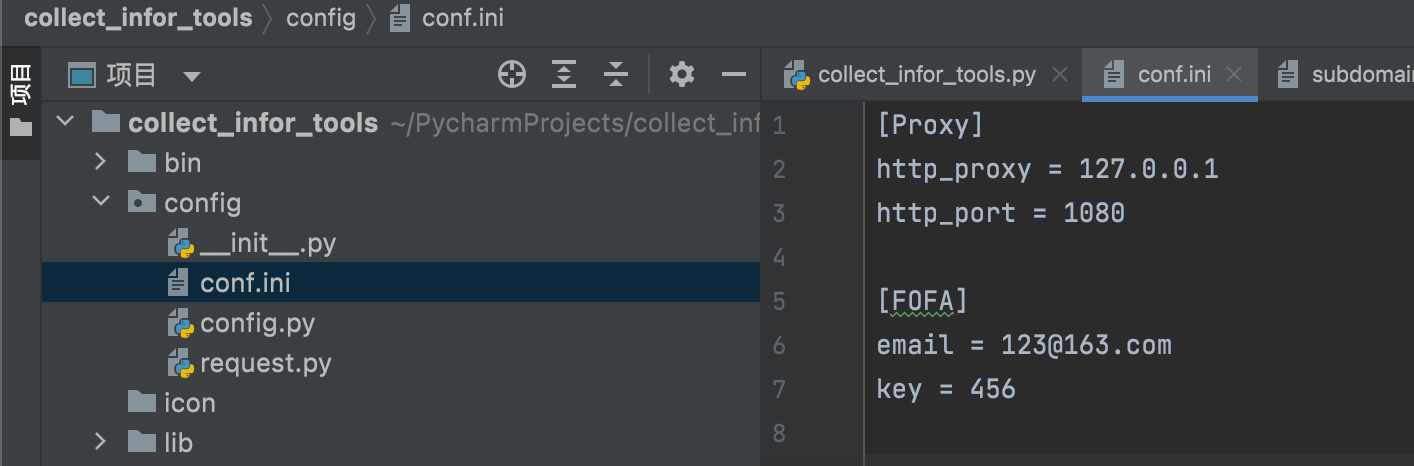Image resolution: width=1414 pixels, height=466 pixels.
Task: Click the Collapse All icon in Project panel
Action: click(616, 74)
